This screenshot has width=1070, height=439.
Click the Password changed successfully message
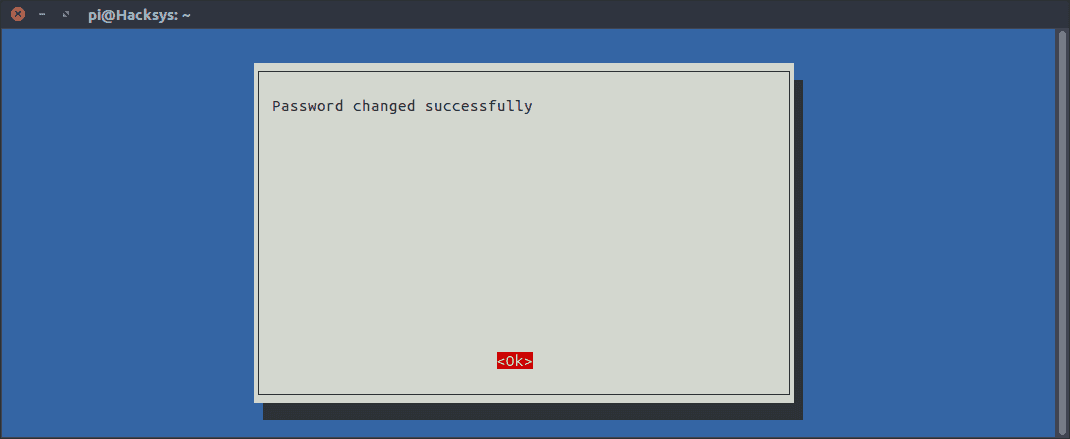point(402,107)
